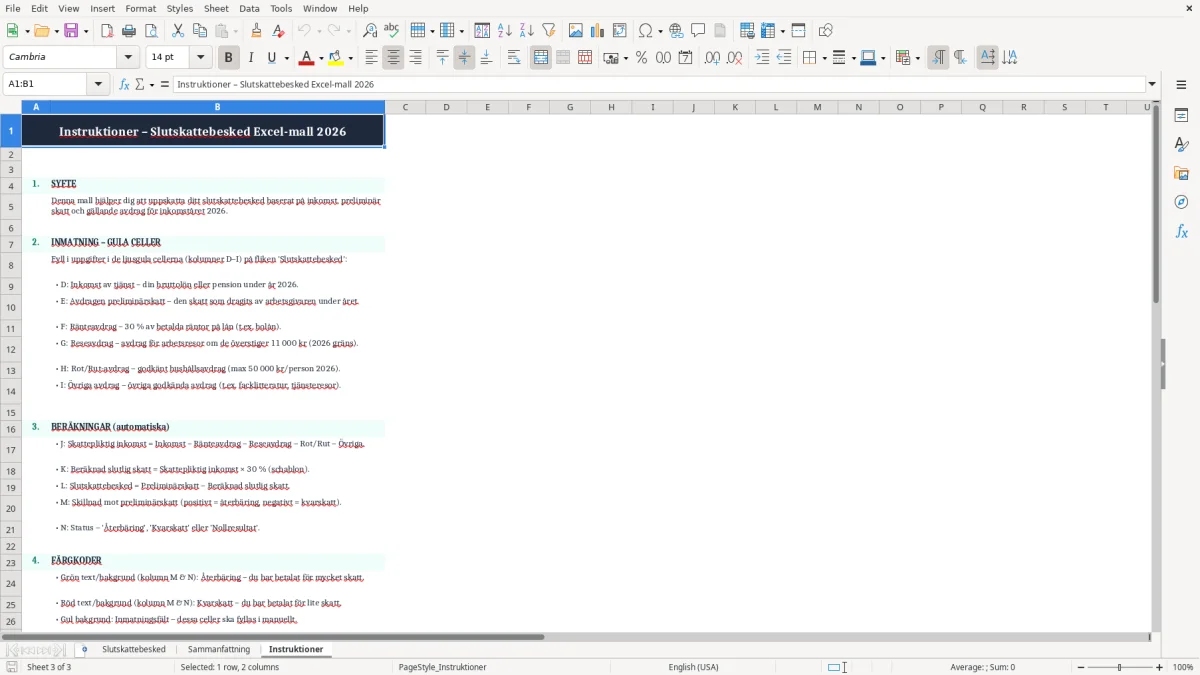Open the Borders dropdown arrow
Viewport: 1200px width, 675px height.
pos(823,58)
